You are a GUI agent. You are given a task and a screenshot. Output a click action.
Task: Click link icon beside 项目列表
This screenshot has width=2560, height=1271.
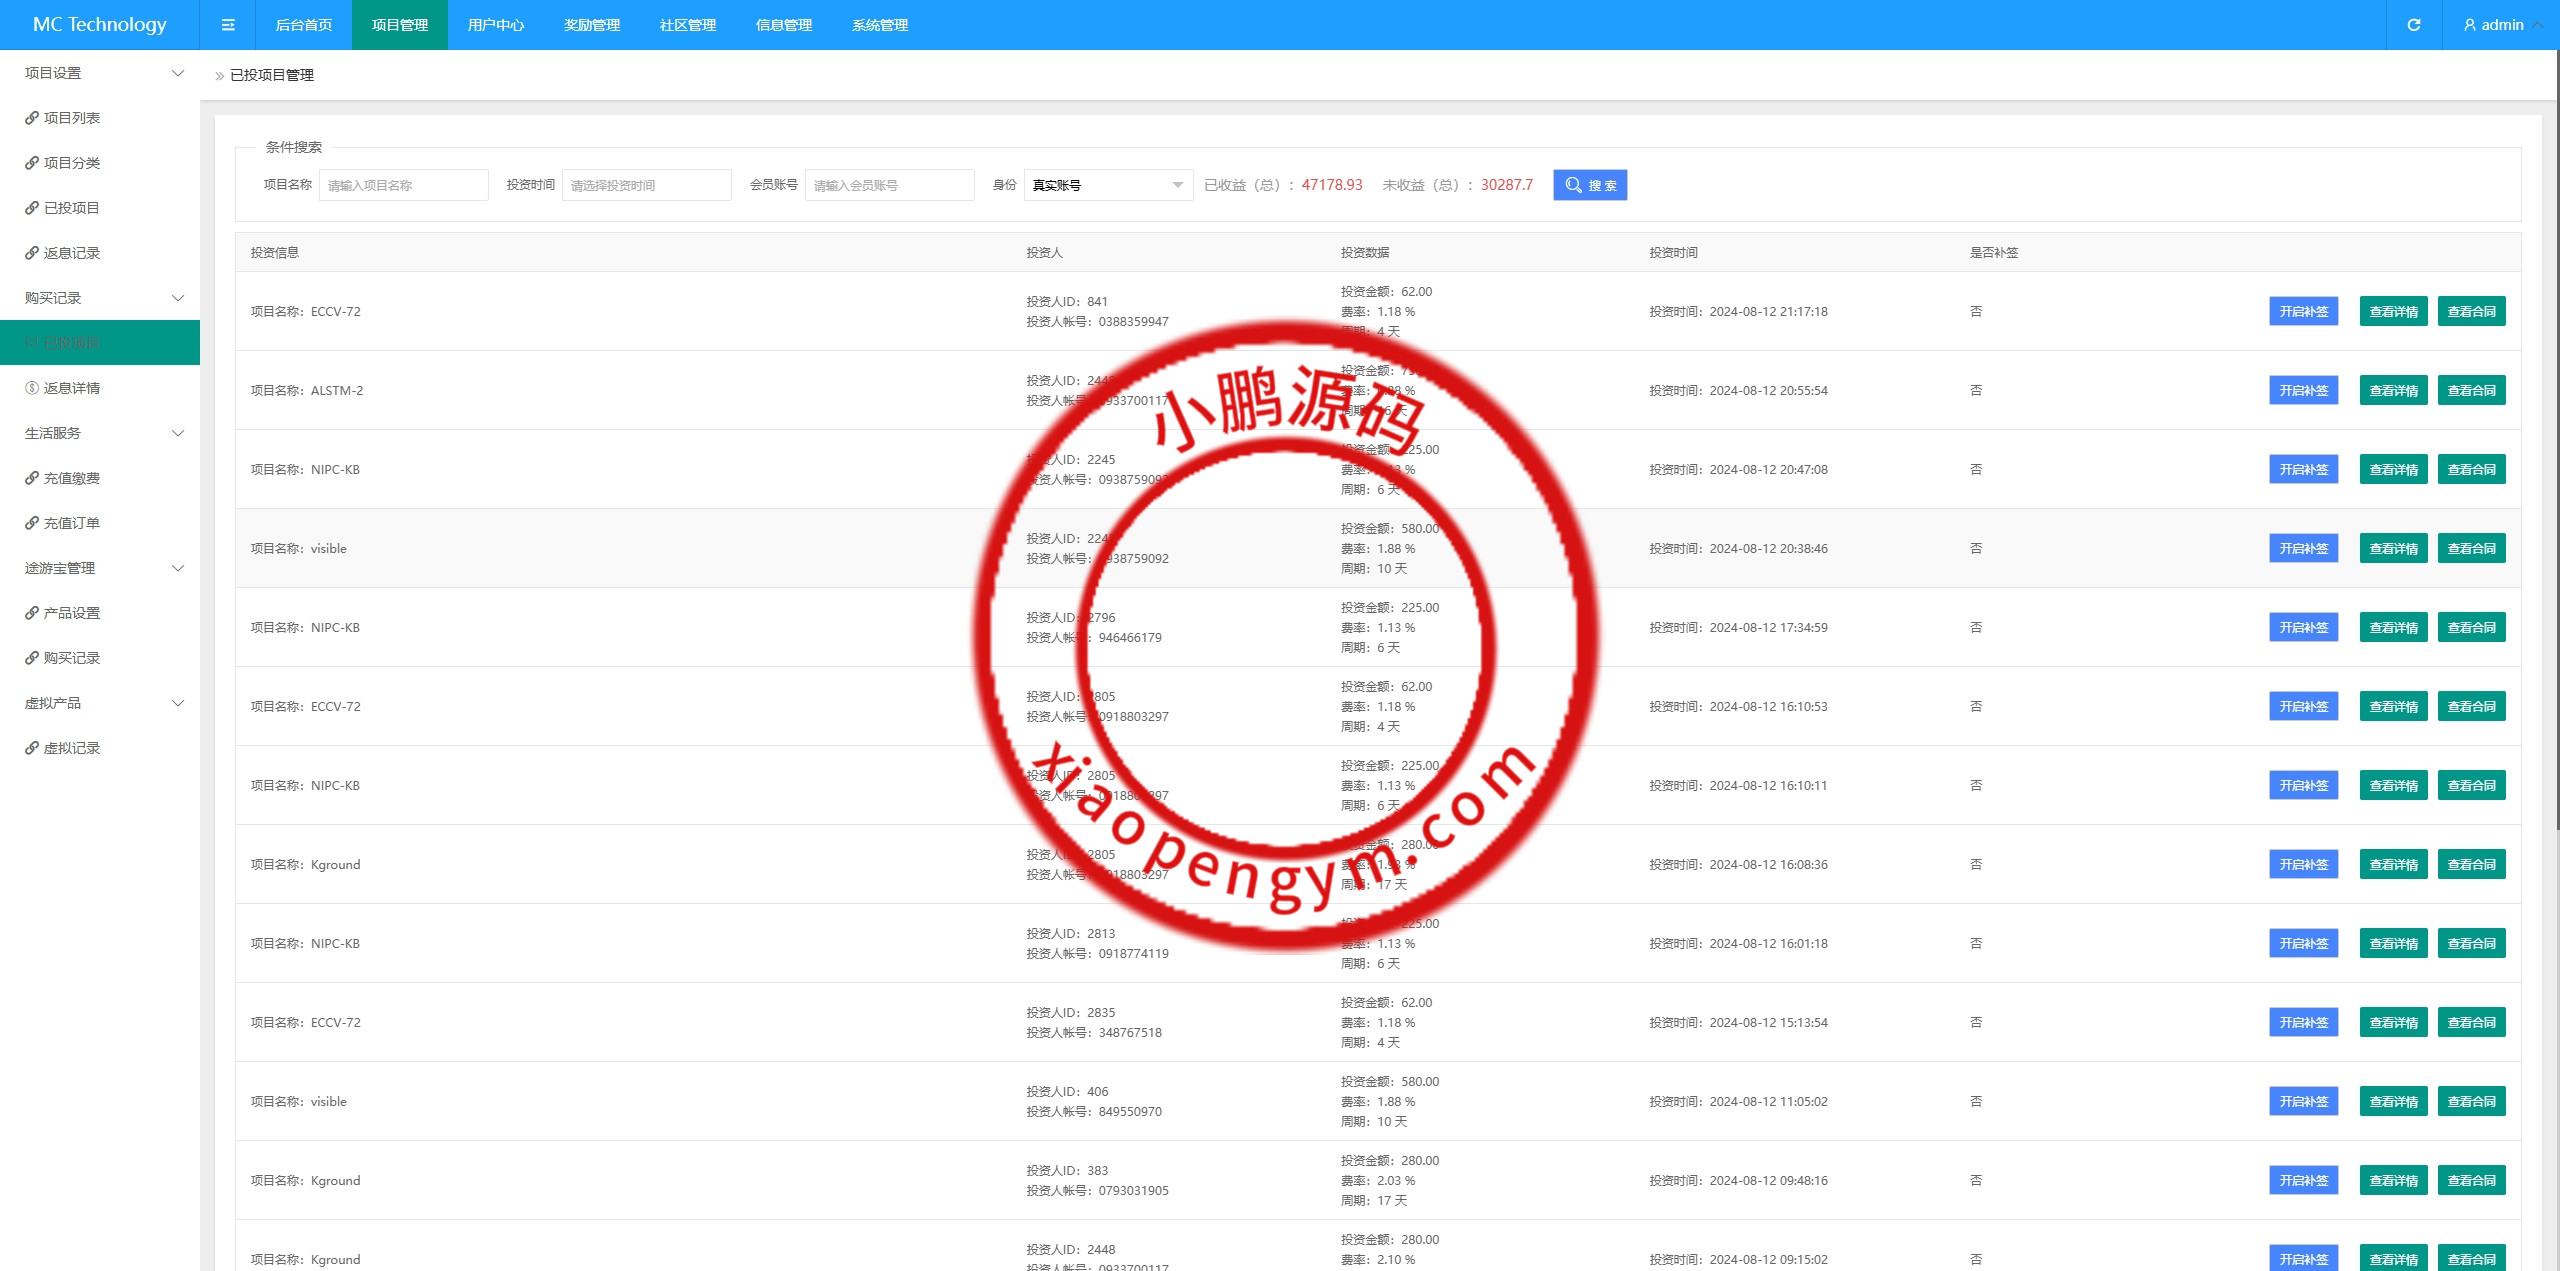(32, 118)
